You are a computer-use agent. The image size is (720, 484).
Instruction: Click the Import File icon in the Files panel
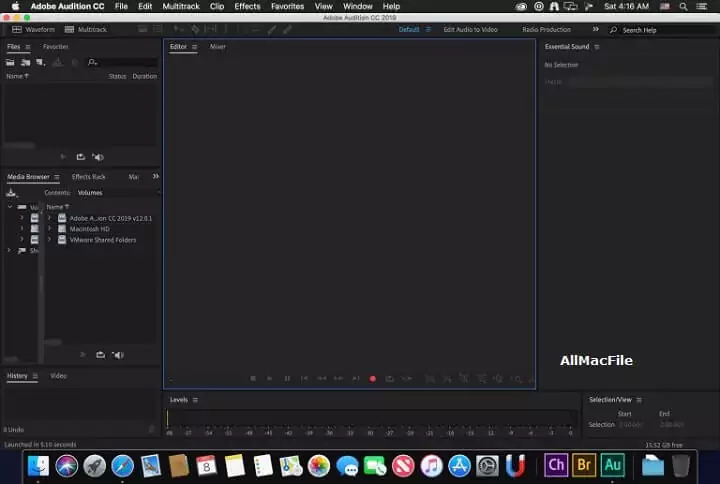pyautogui.click(x=26, y=62)
